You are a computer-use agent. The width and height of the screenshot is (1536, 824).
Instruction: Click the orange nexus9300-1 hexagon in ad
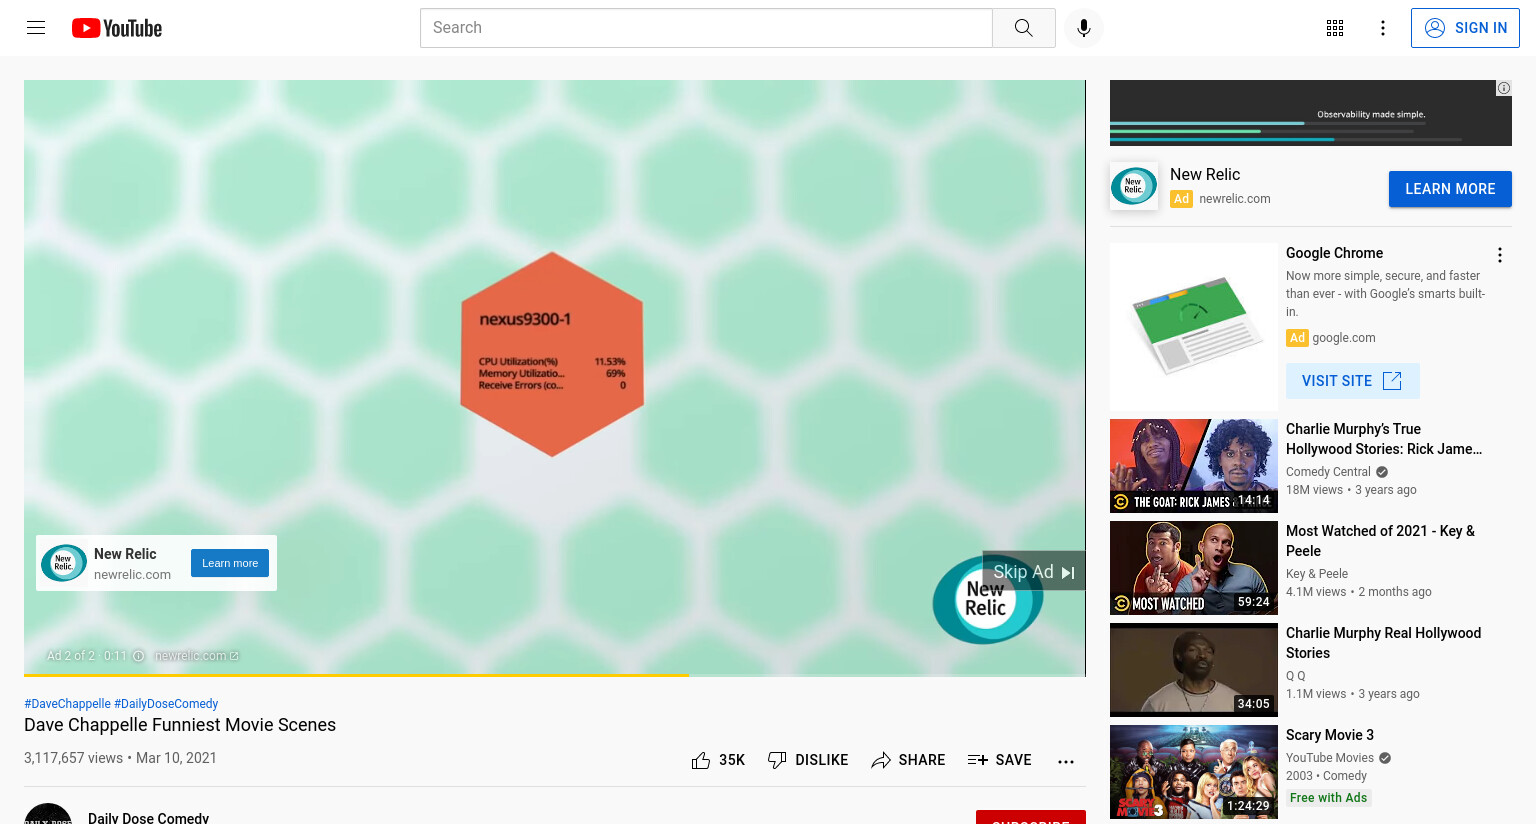552,354
